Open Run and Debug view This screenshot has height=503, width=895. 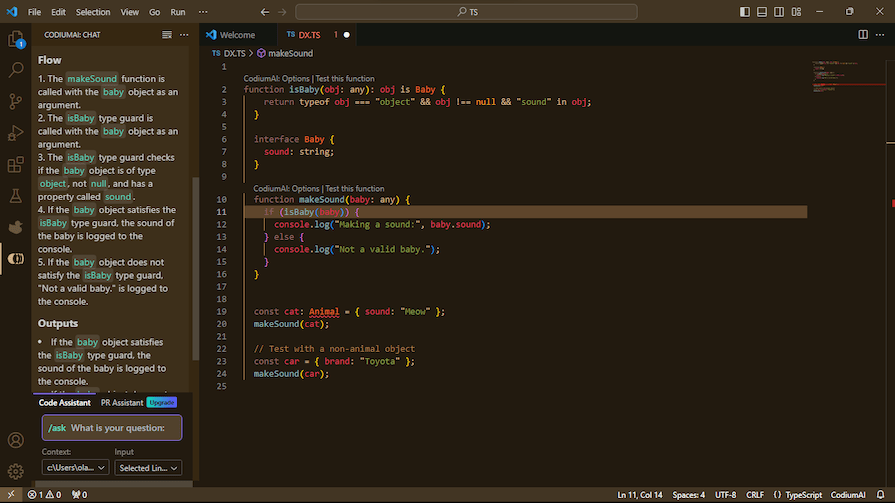pos(16,133)
